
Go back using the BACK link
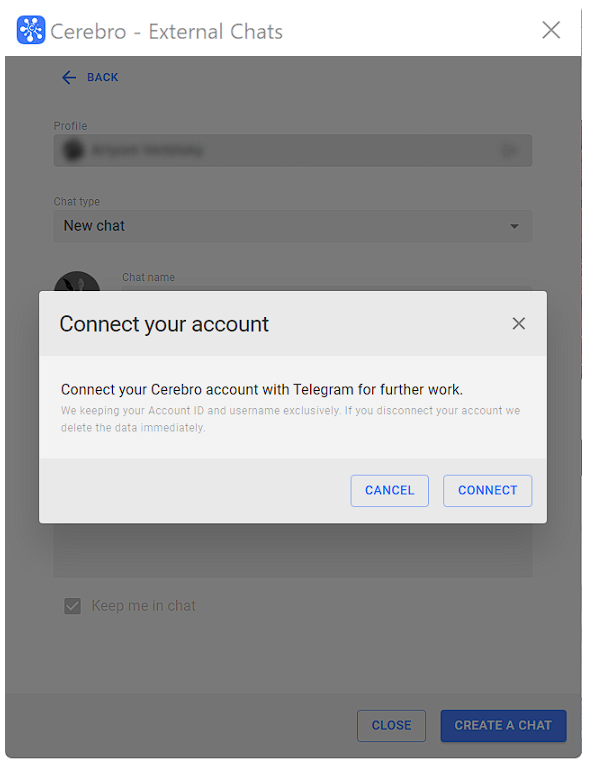[x=102, y=77]
